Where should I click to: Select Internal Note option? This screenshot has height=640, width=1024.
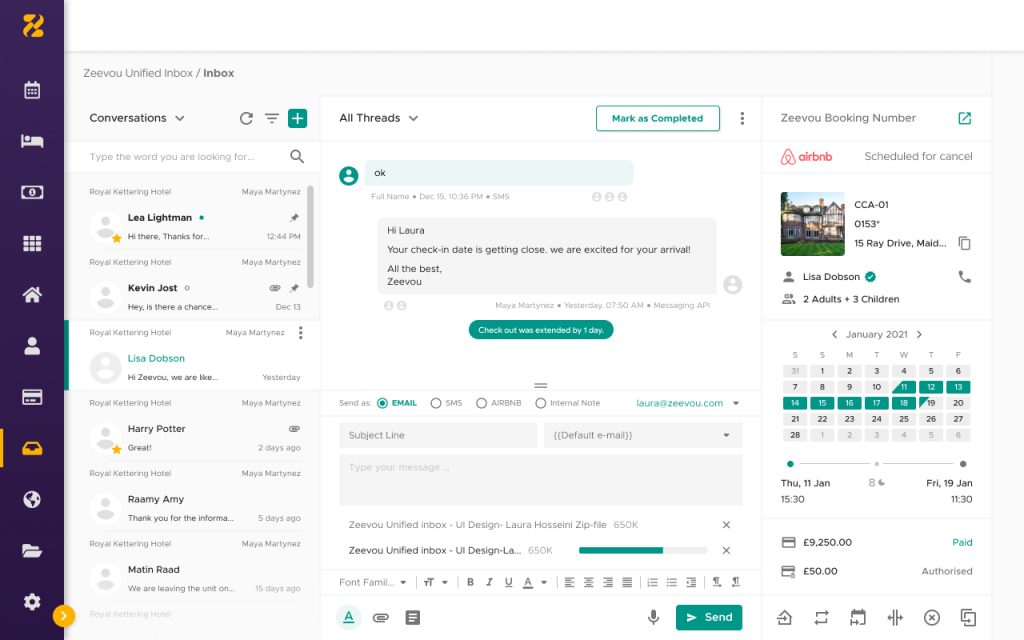568,403
